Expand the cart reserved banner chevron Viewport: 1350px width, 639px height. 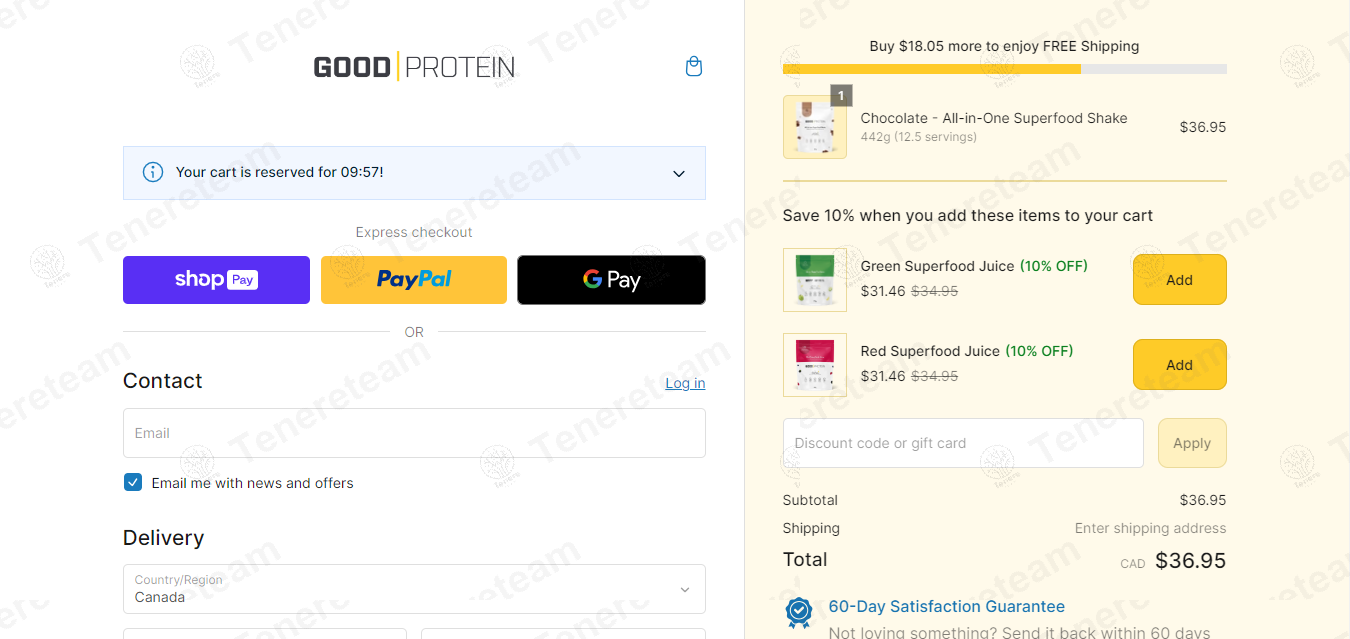[x=679, y=173]
